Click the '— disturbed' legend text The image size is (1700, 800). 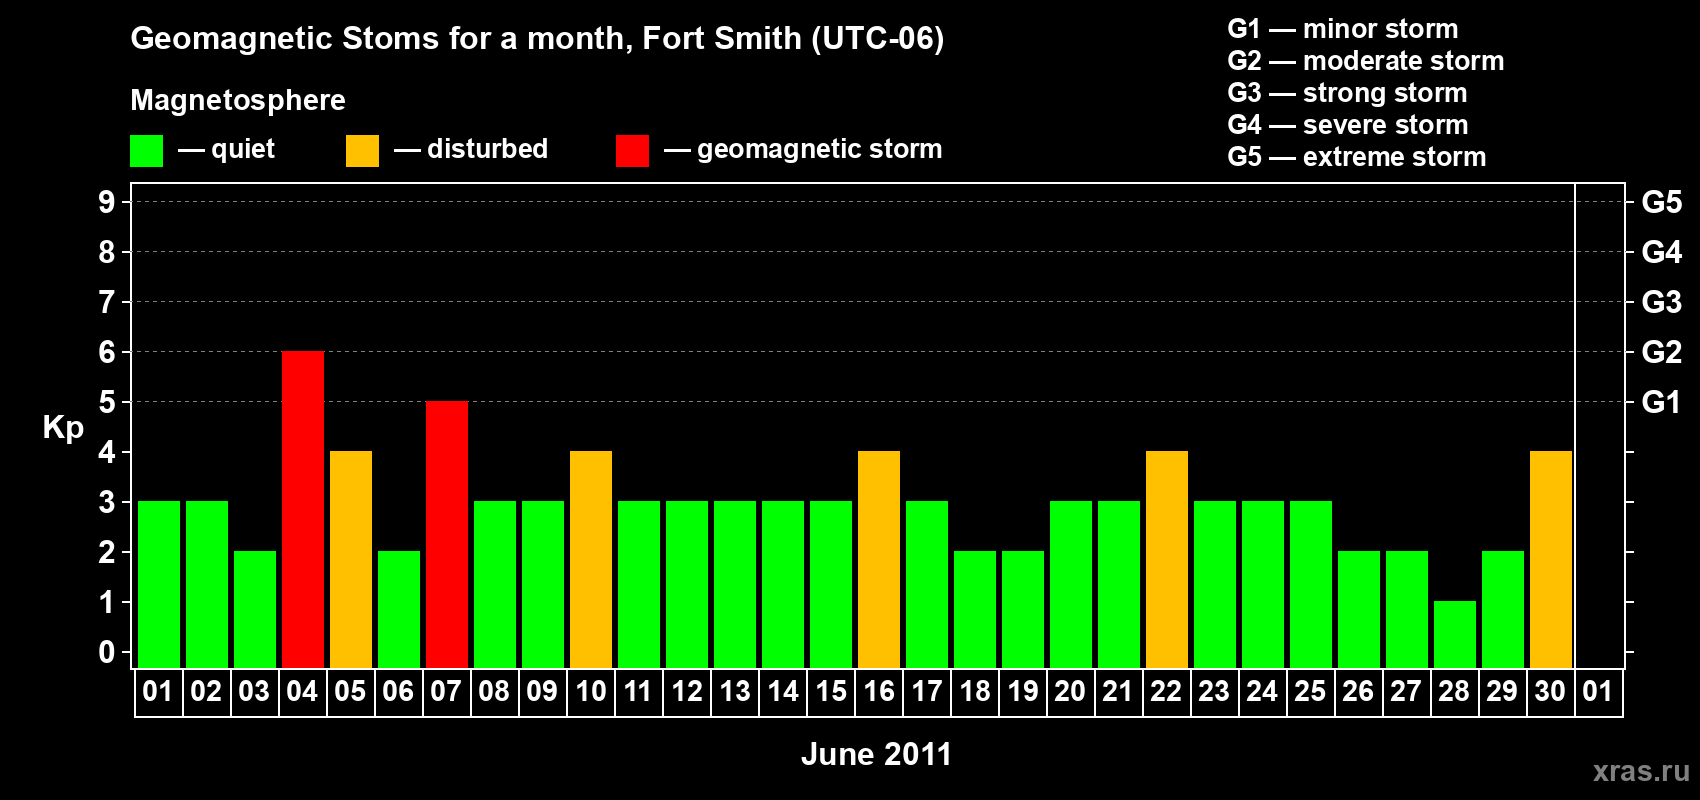(471, 149)
